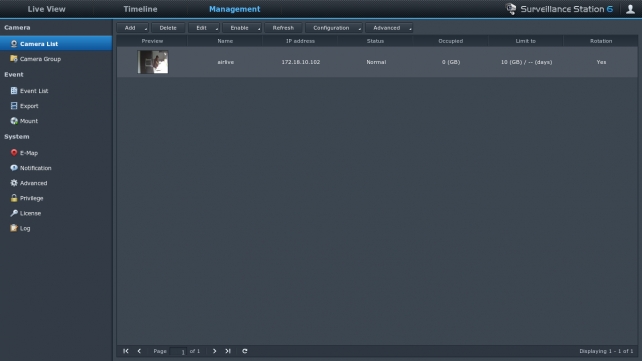Click the Export icon
The width and height of the screenshot is (642, 361).
pos(14,106)
